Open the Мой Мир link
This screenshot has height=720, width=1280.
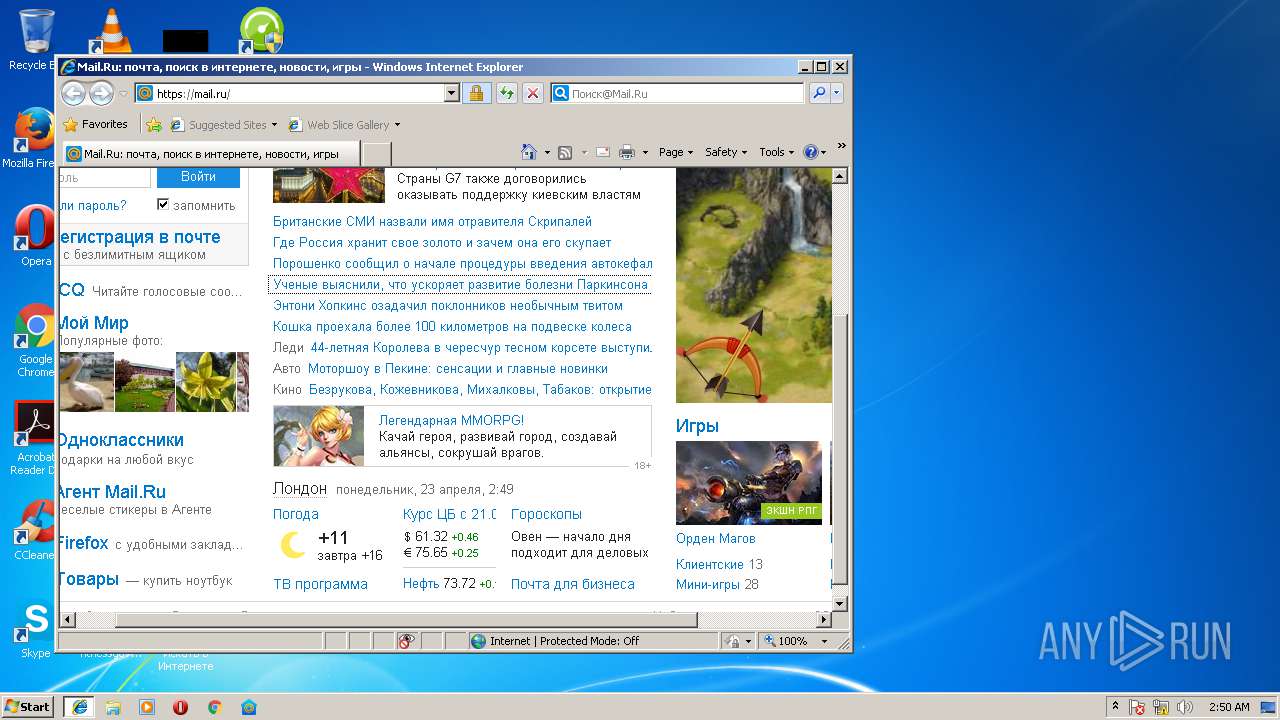click(93, 323)
